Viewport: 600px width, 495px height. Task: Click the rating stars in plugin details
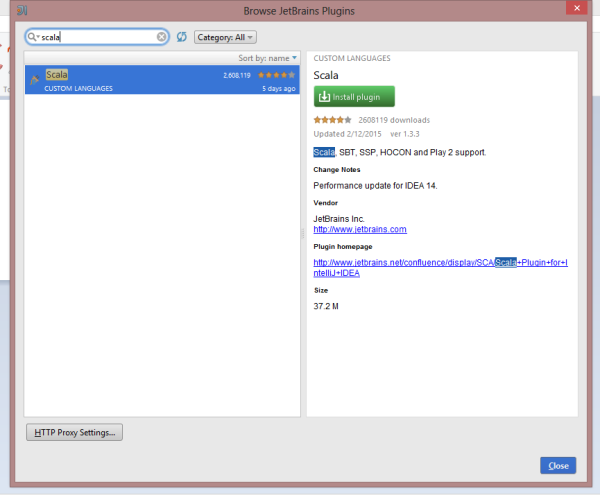pyautogui.click(x=333, y=119)
